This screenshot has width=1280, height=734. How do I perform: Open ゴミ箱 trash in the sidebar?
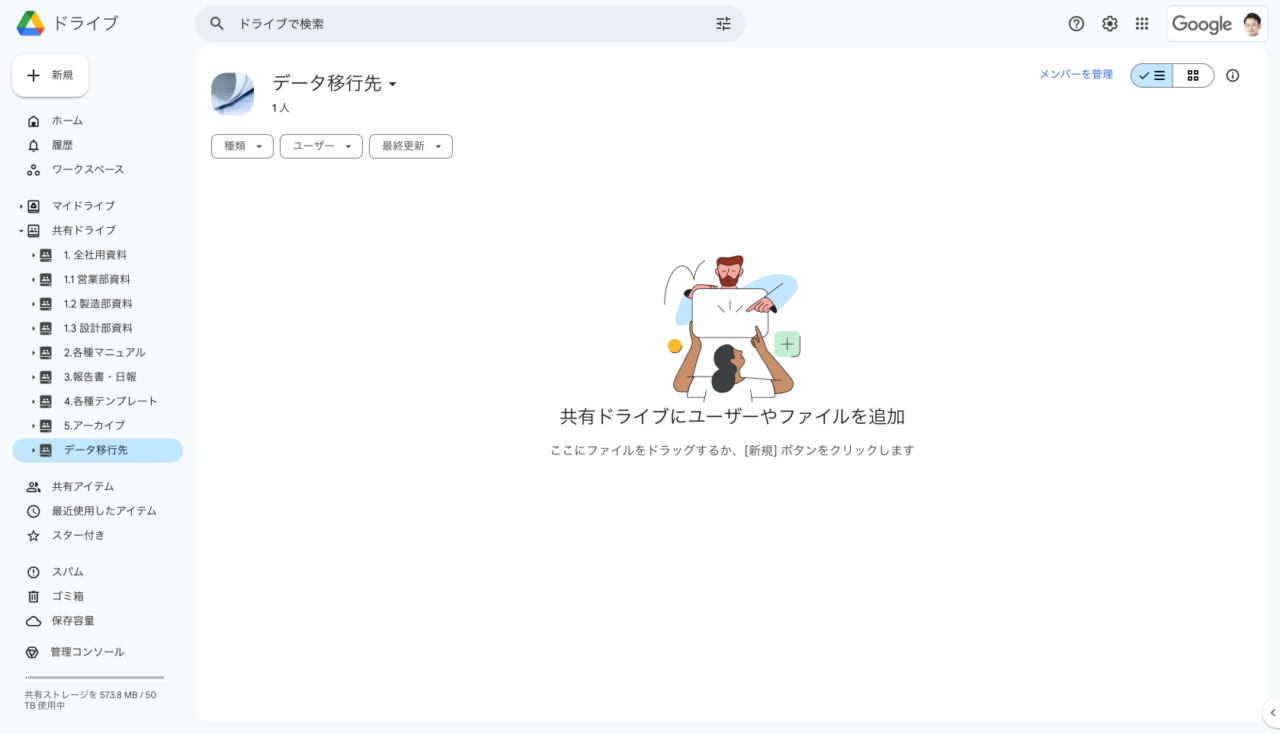coord(68,596)
